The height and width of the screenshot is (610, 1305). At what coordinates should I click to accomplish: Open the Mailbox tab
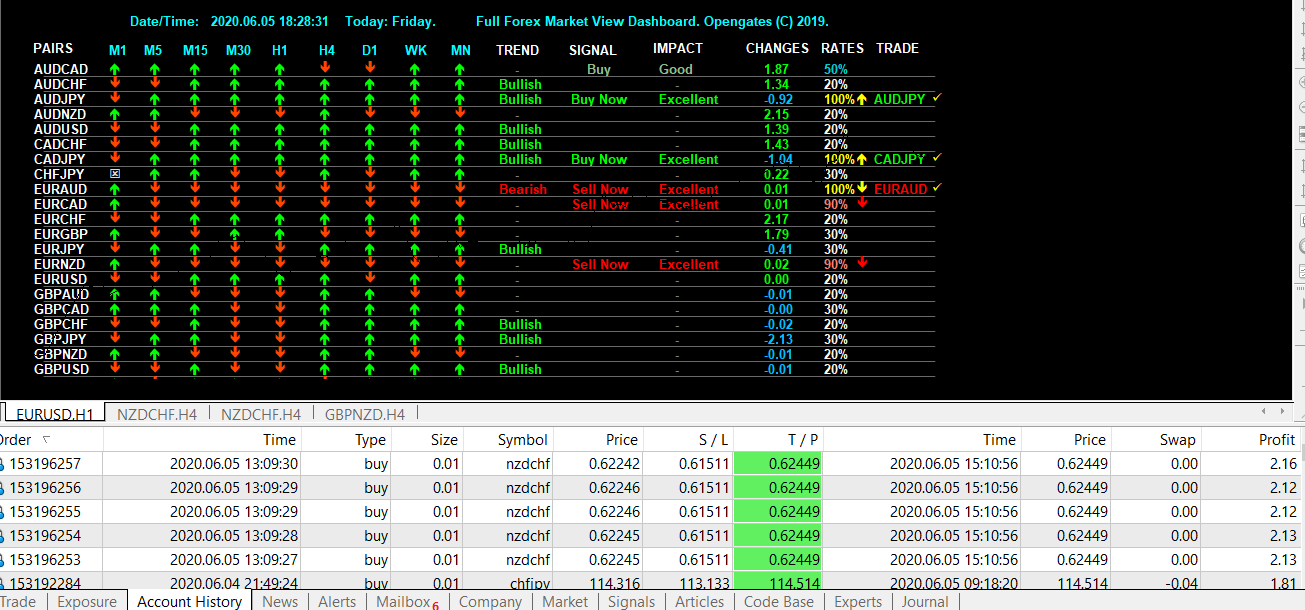coord(407,602)
